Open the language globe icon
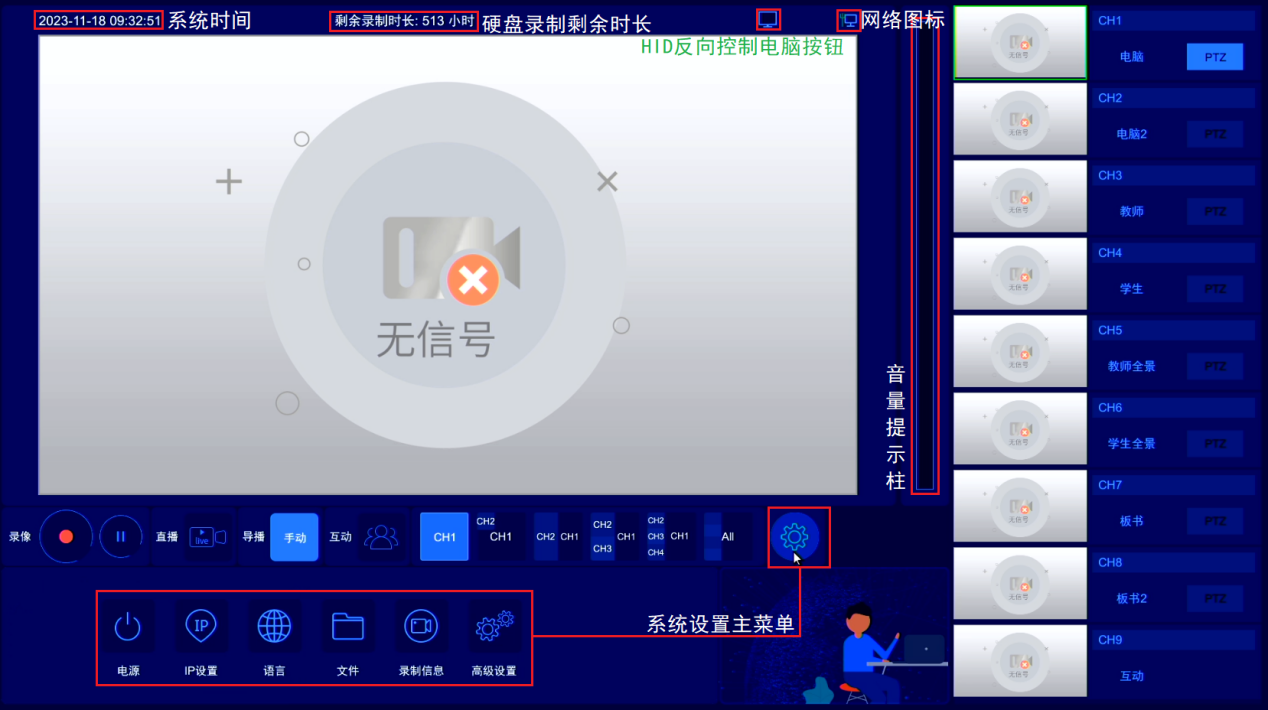Viewport: 1268px width, 710px height. click(274, 627)
